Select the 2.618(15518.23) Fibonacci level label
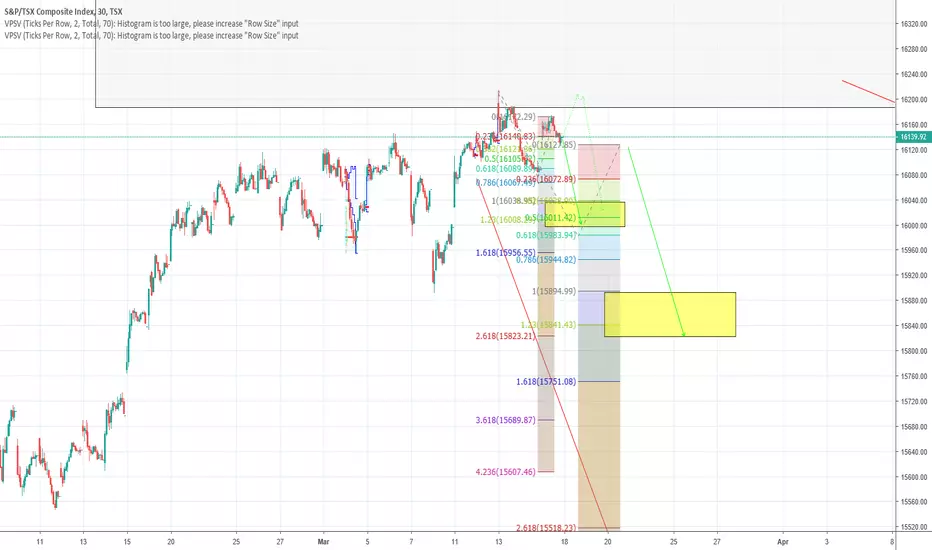 [x=546, y=527]
